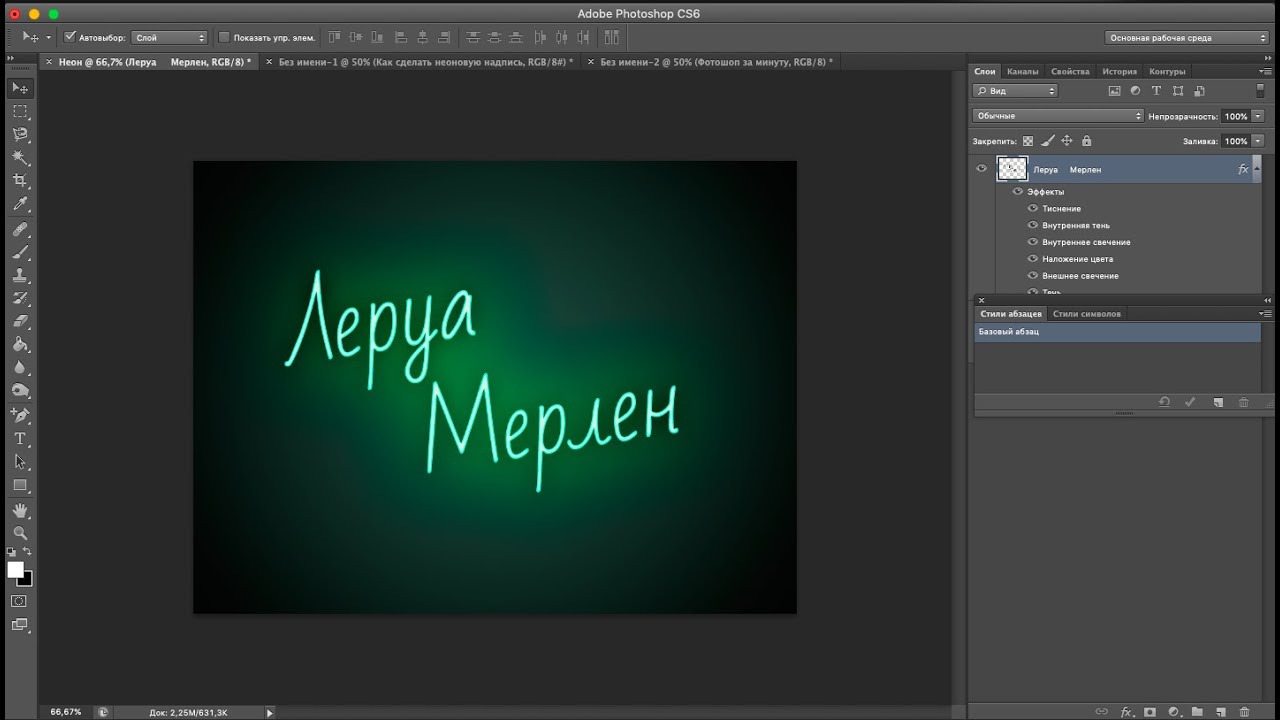Image resolution: width=1280 pixels, height=720 pixels.
Task: Open the Вид layer filter dropdown
Action: pos(1015,90)
